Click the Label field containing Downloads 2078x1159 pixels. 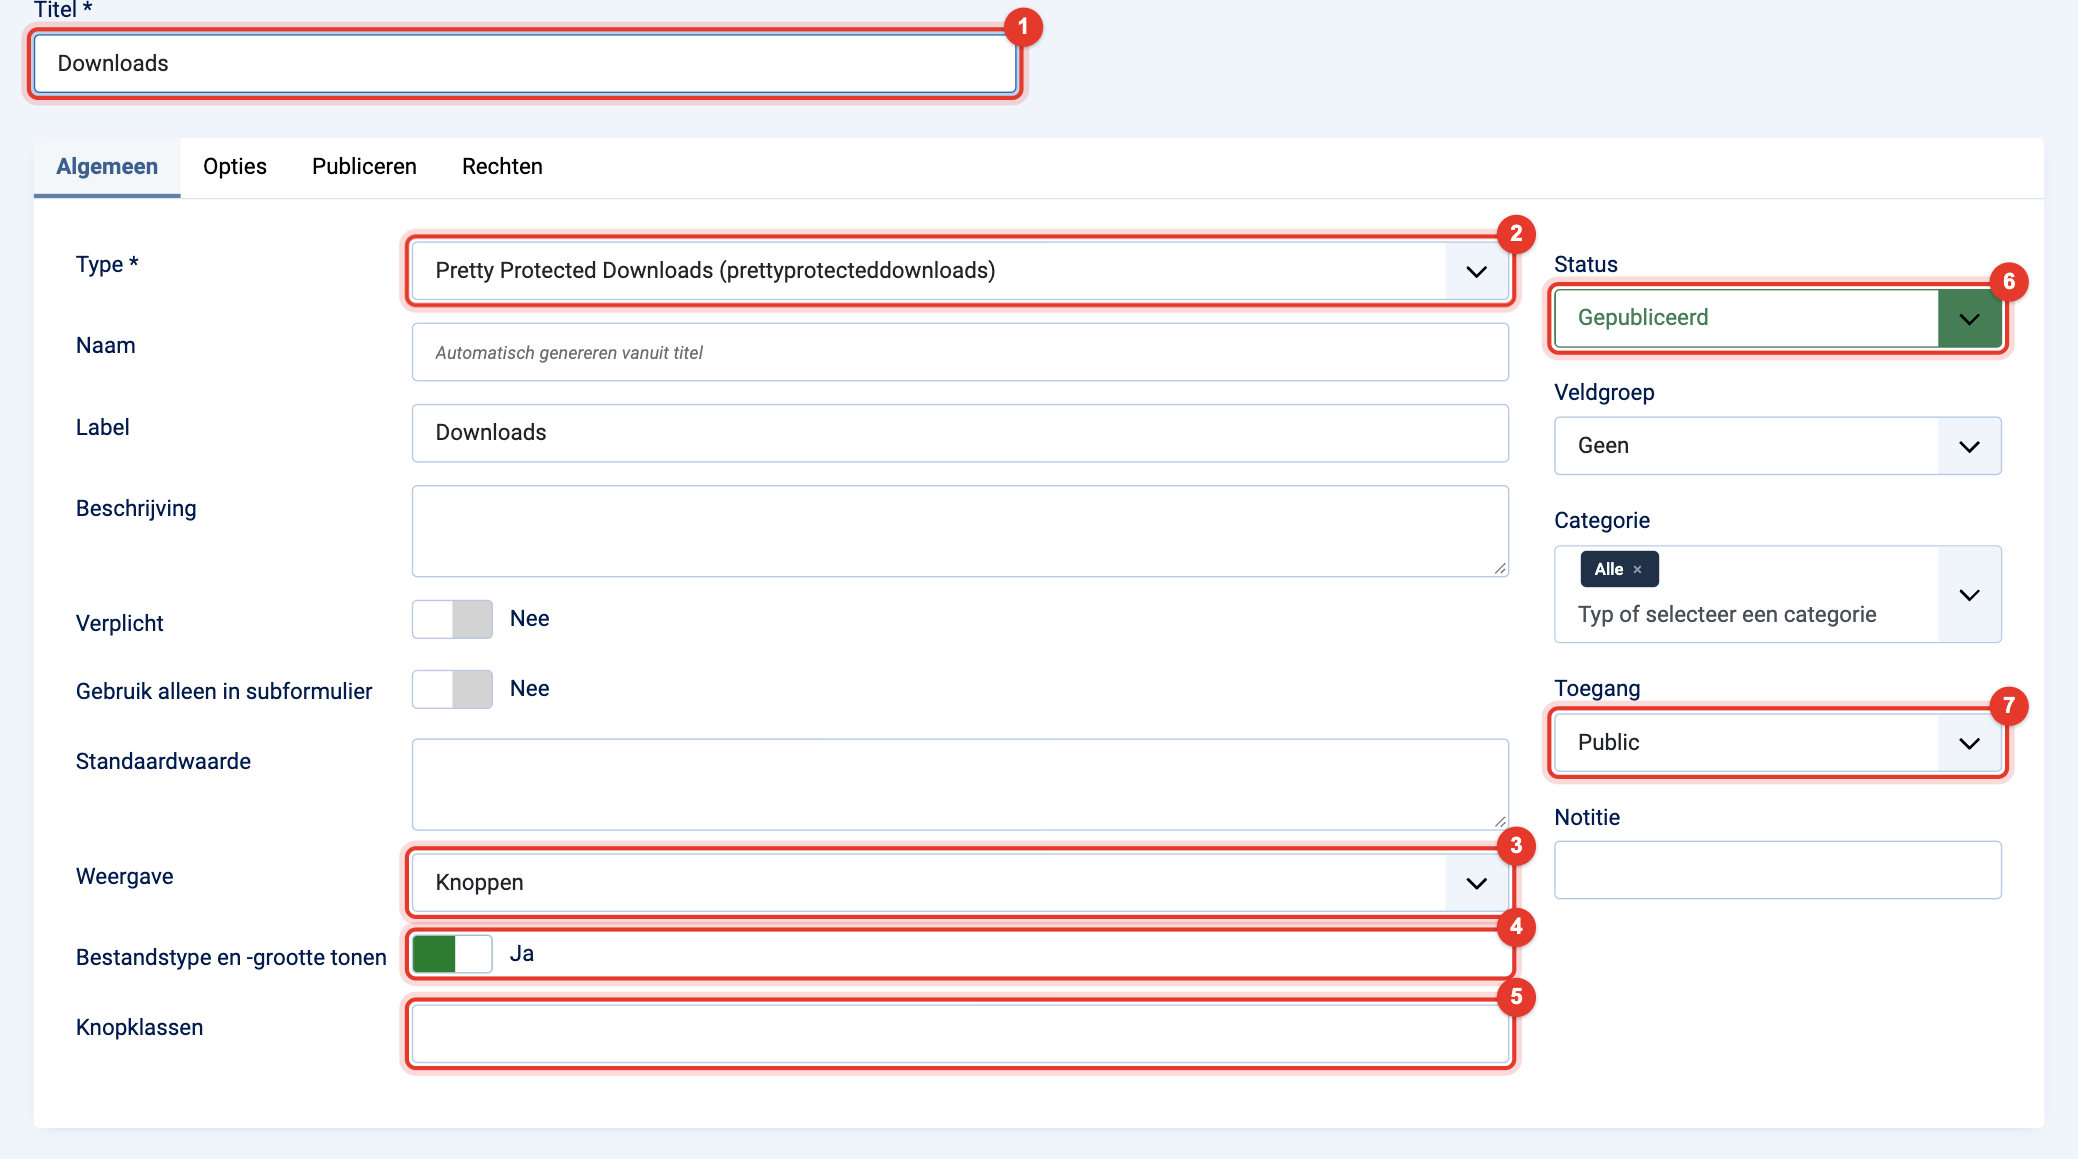[x=959, y=433]
